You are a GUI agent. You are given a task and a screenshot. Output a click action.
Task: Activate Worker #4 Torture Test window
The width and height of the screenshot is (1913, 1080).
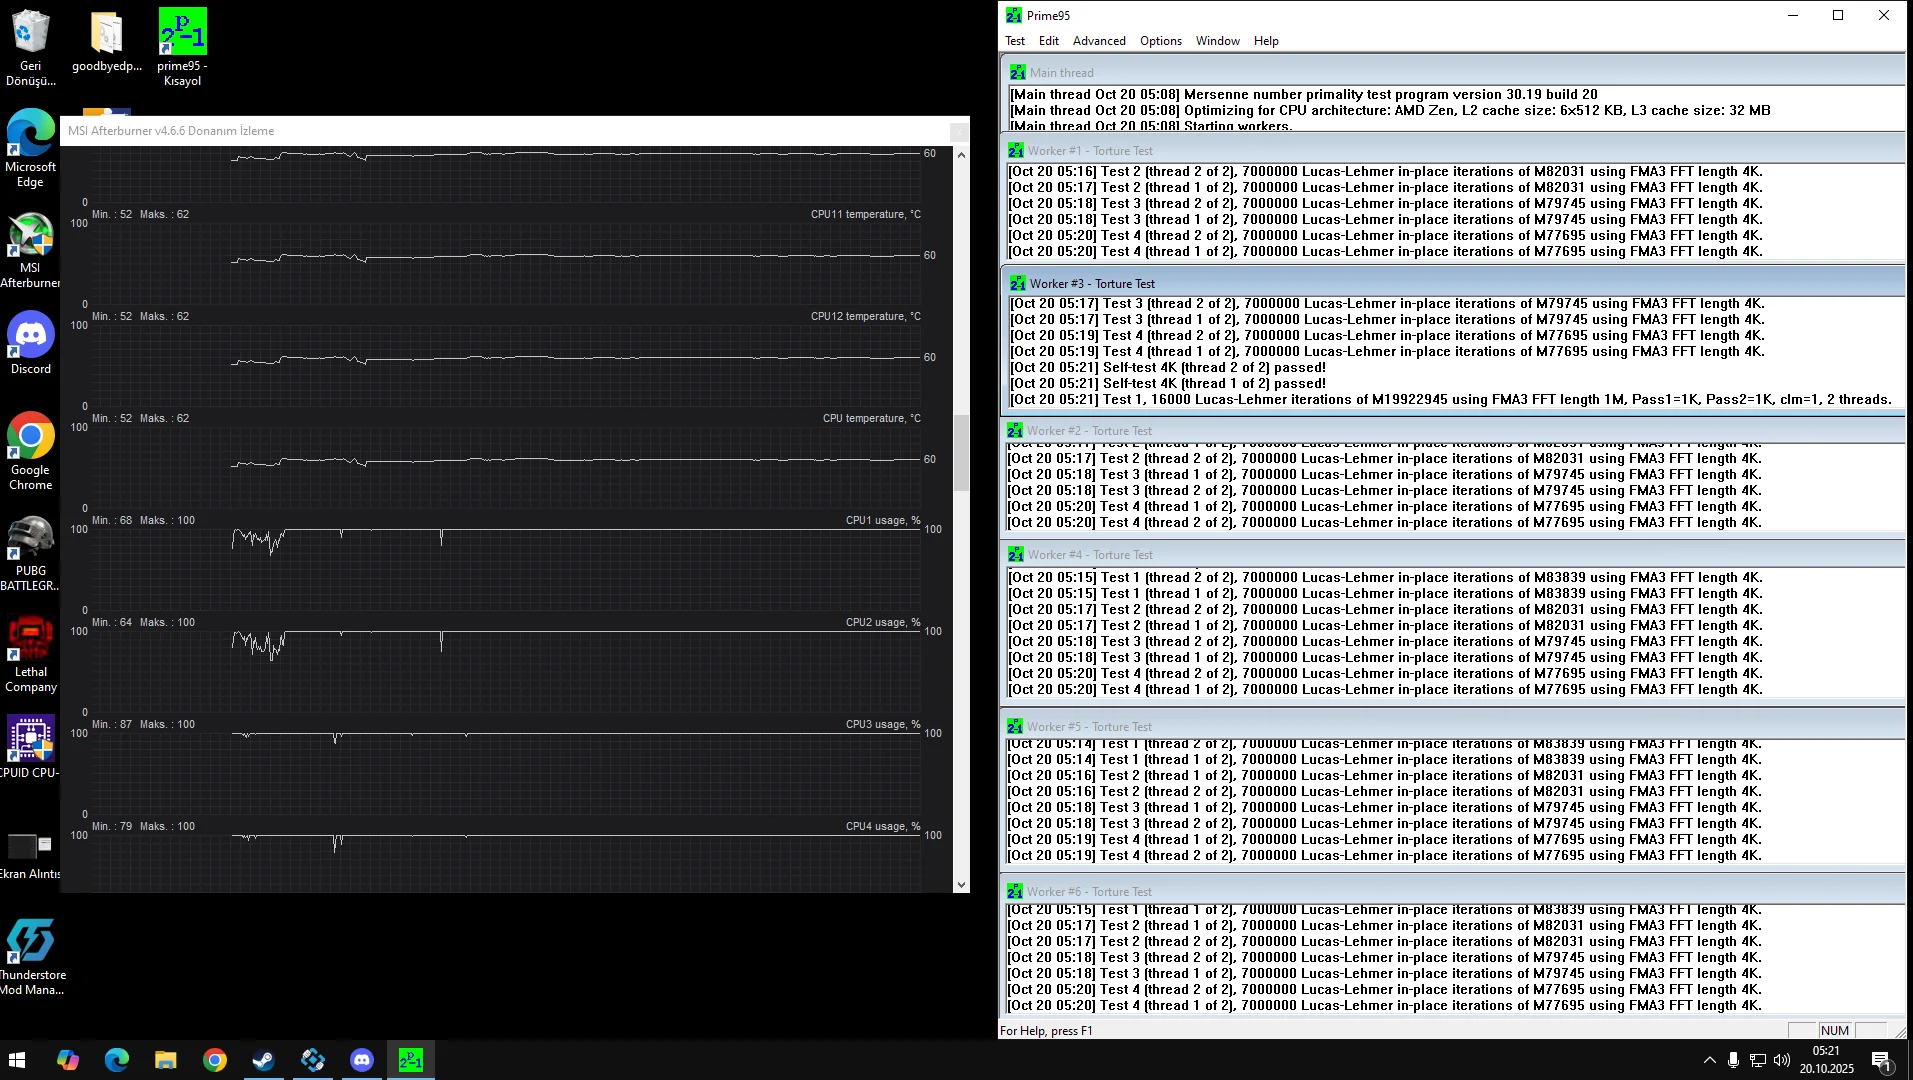pos(1090,555)
